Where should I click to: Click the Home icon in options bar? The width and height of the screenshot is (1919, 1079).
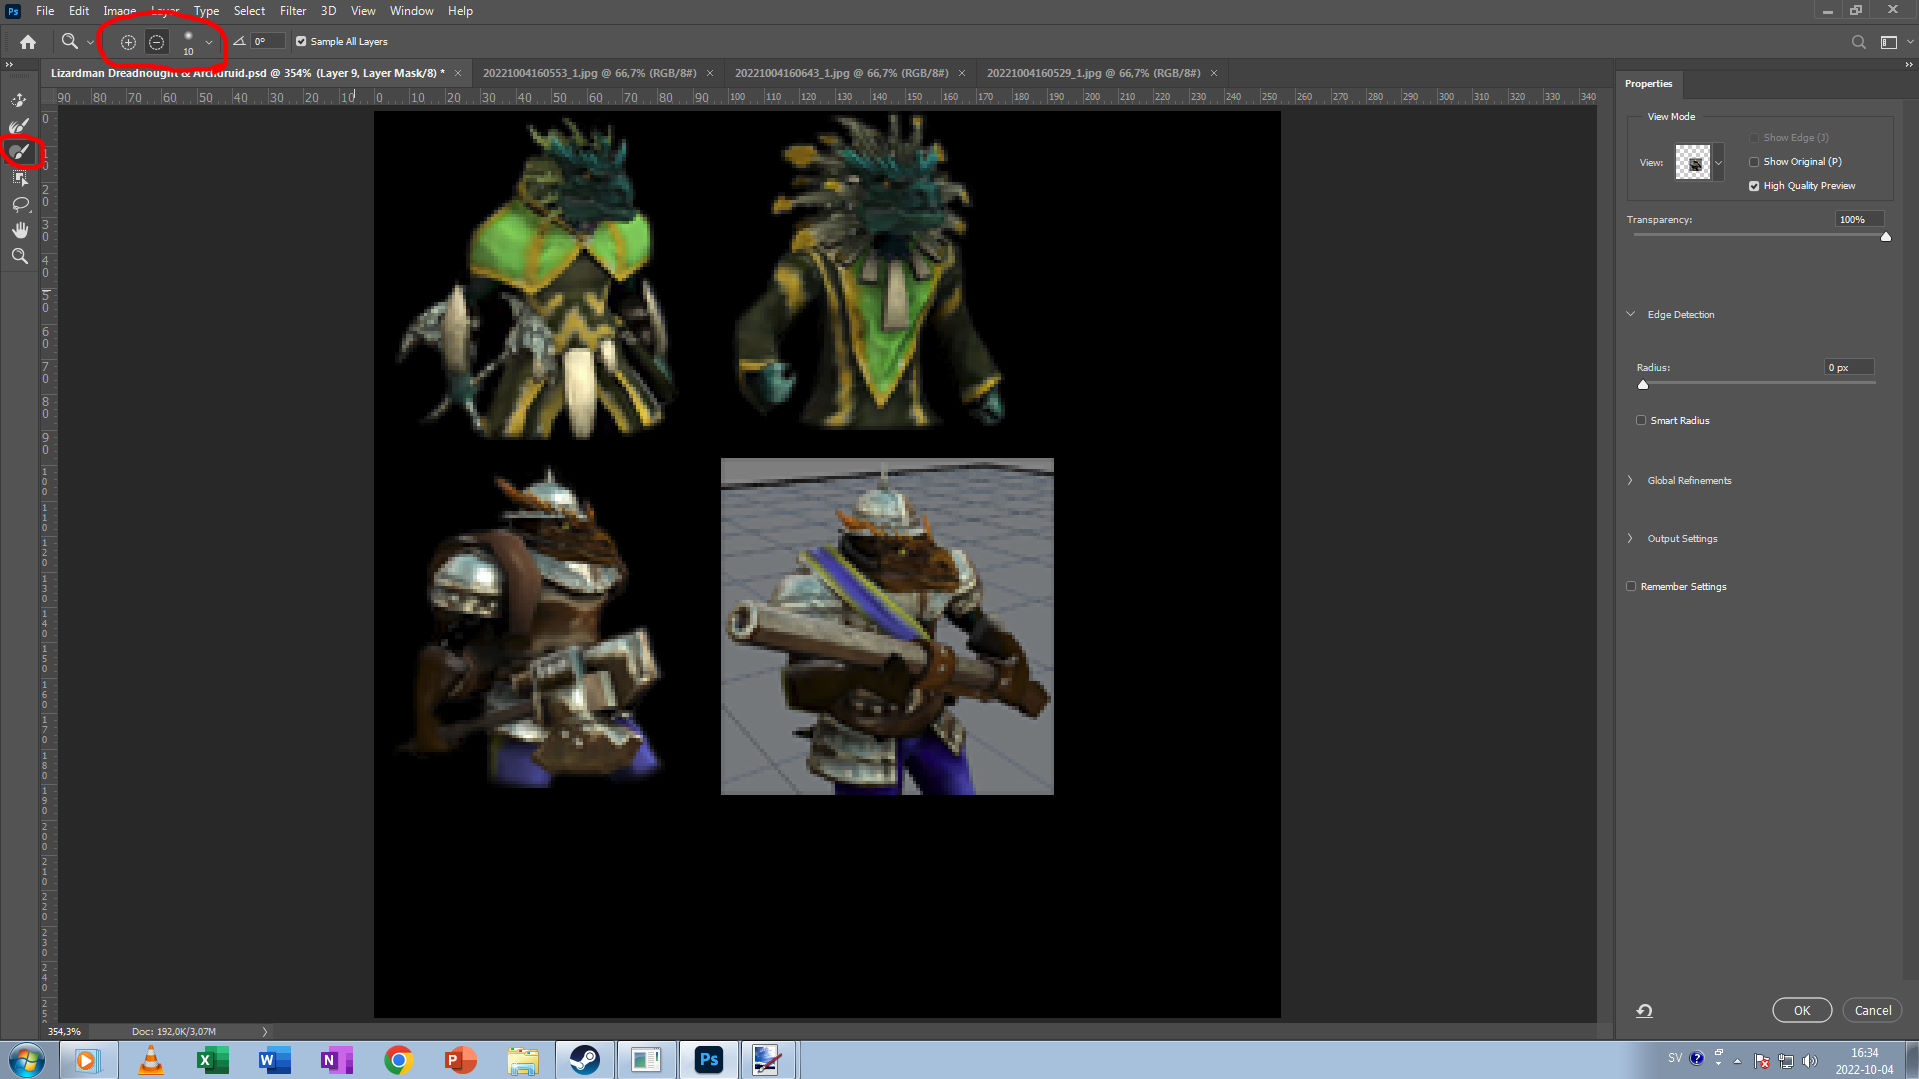[28, 42]
